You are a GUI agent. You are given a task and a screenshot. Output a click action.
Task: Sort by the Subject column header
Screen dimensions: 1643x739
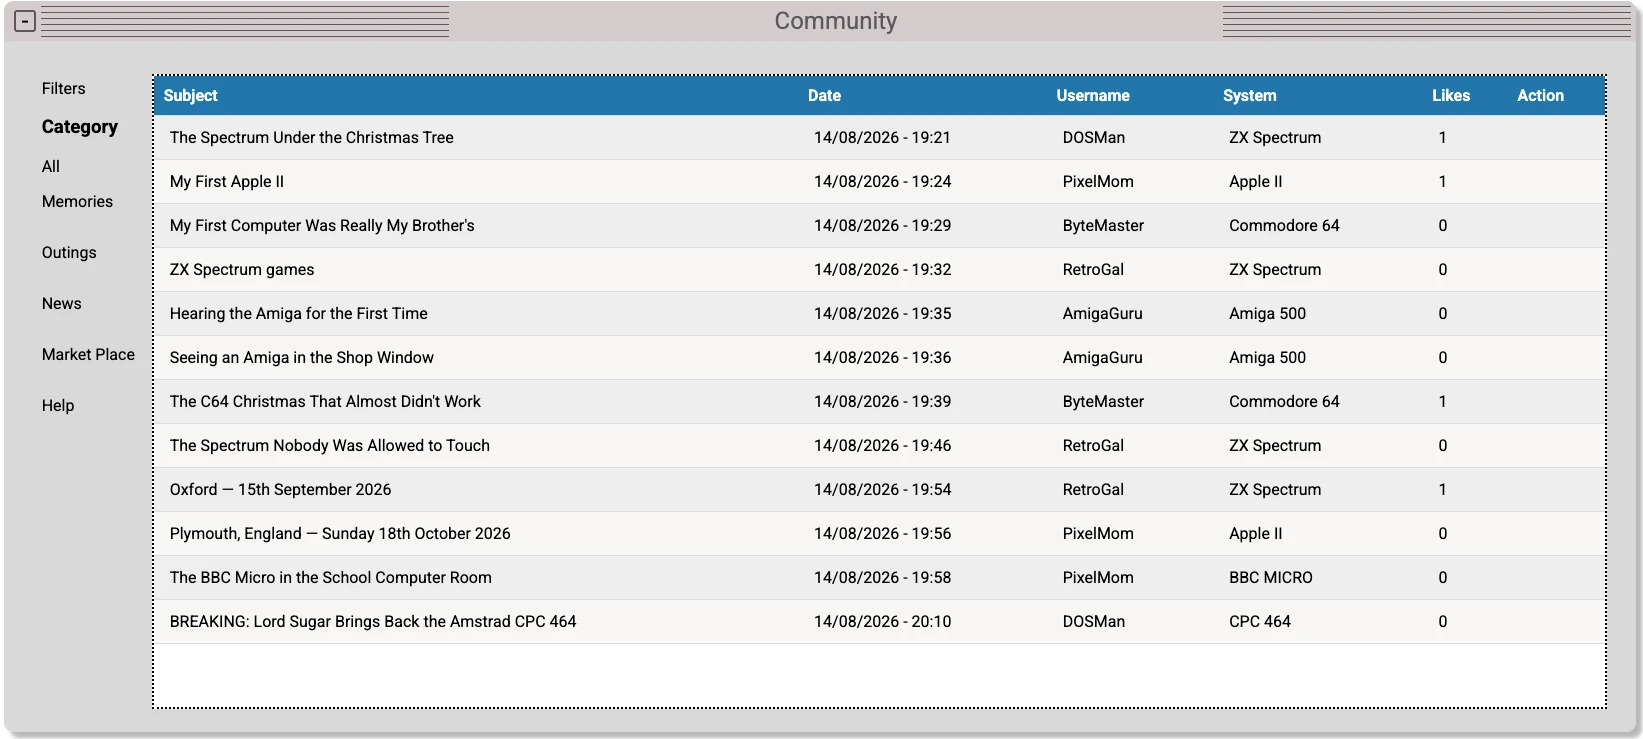click(x=191, y=95)
